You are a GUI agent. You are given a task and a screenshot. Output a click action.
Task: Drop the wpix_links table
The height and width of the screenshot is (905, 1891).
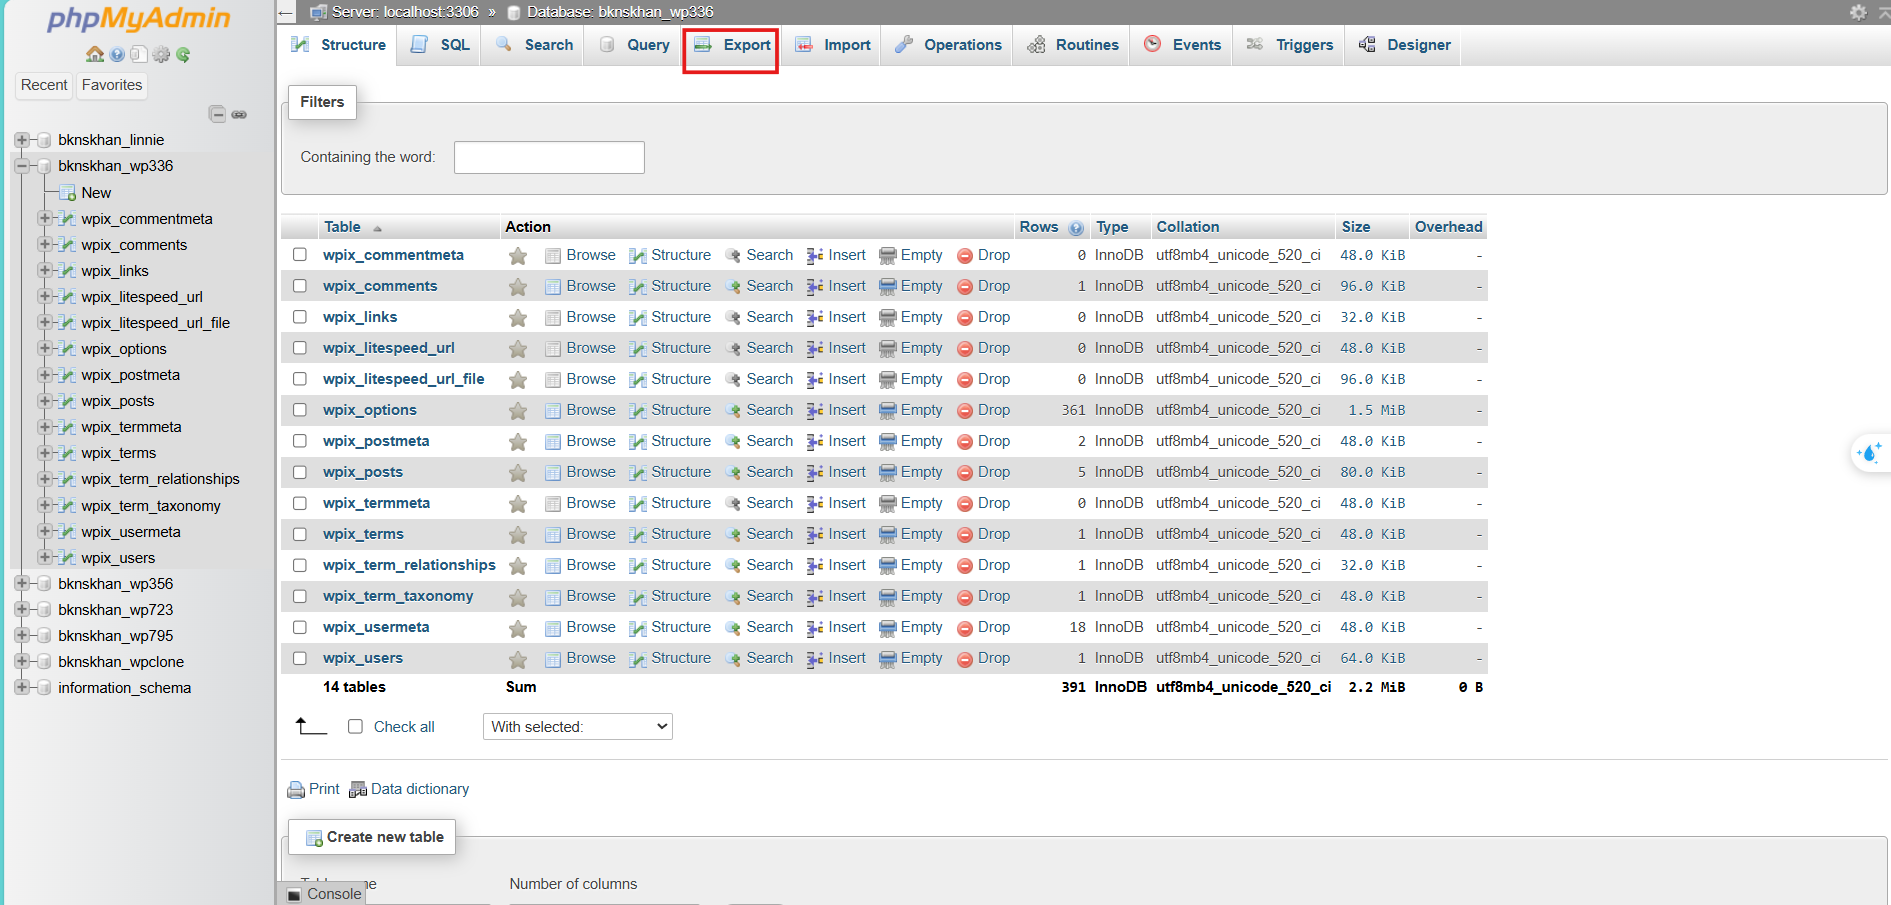coord(984,317)
